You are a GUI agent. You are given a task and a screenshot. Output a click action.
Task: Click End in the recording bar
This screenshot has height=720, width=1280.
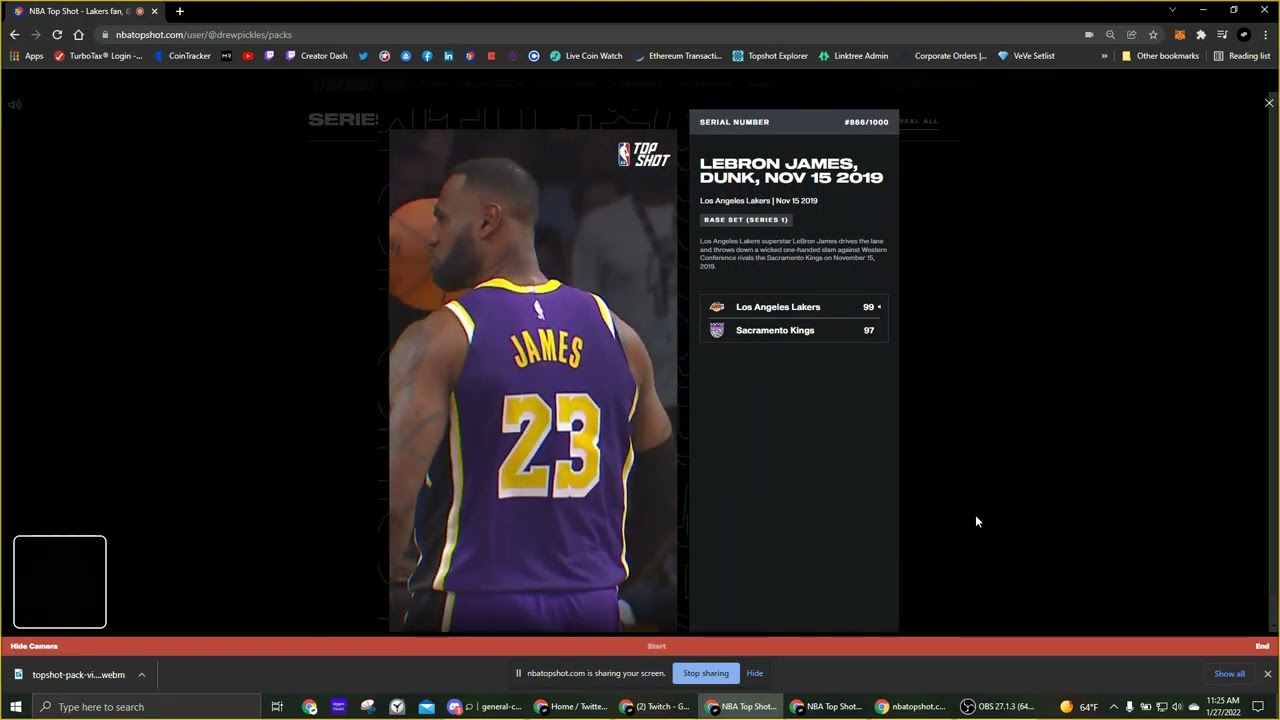[1262, 646]
